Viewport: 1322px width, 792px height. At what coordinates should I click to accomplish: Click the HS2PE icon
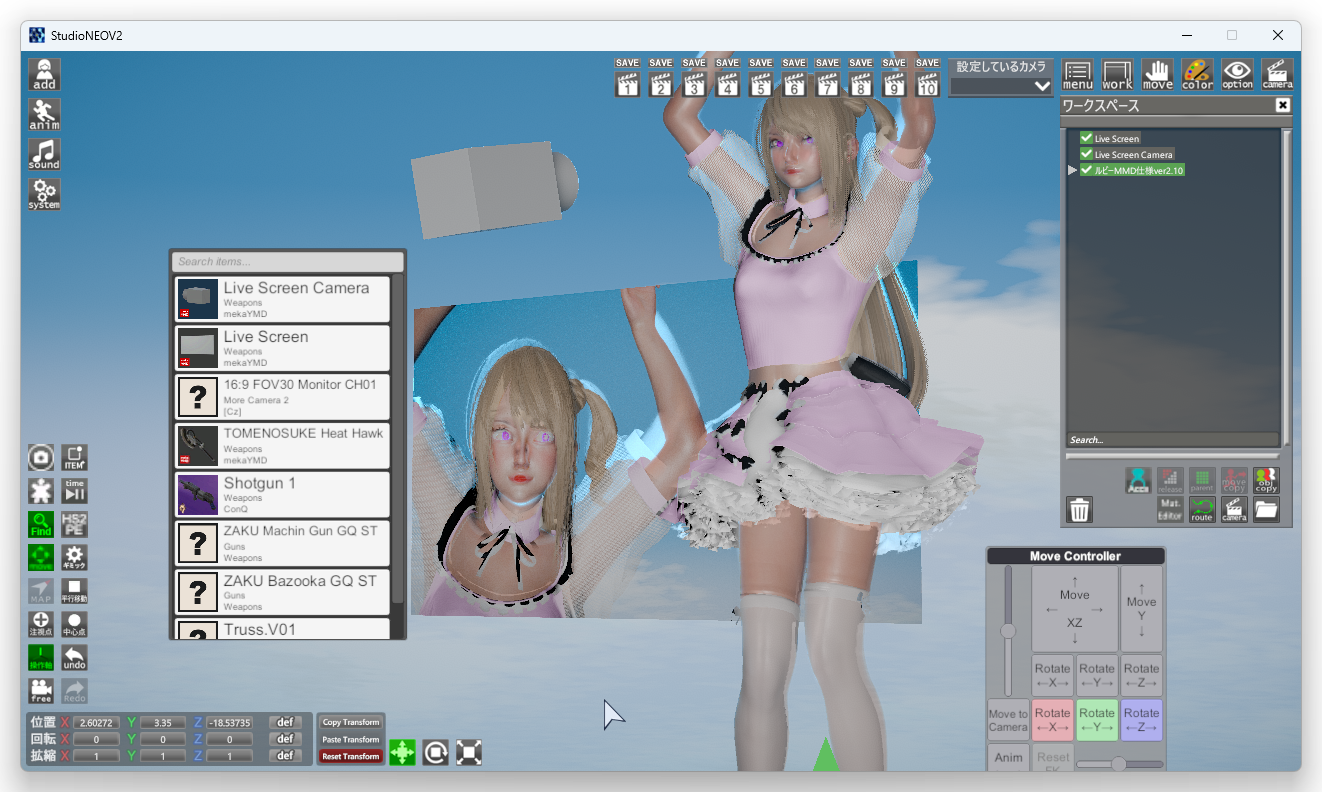[75, 524]
